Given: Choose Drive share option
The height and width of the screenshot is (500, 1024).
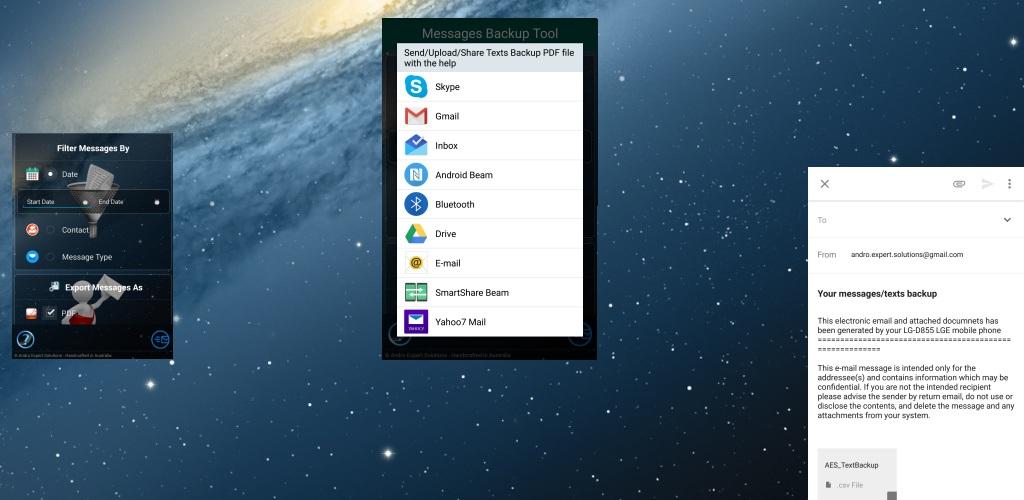Looking at the screenshot, I should [490, 234].
